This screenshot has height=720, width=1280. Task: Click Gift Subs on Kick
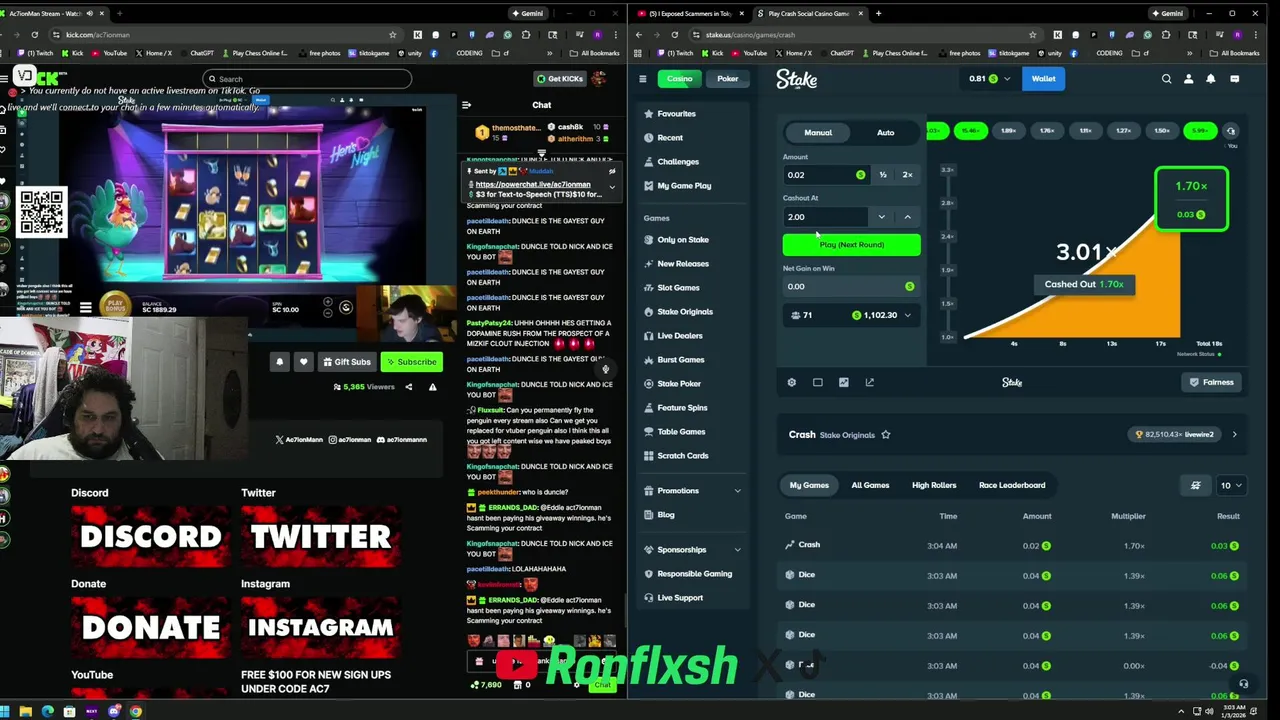[x=347, y=362]
